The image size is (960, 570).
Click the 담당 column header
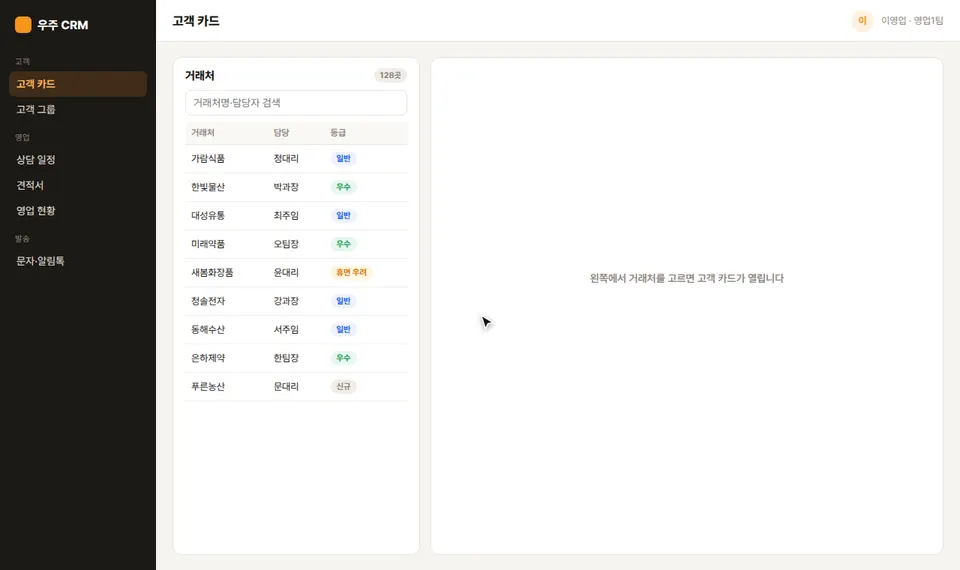click(281, 132)
